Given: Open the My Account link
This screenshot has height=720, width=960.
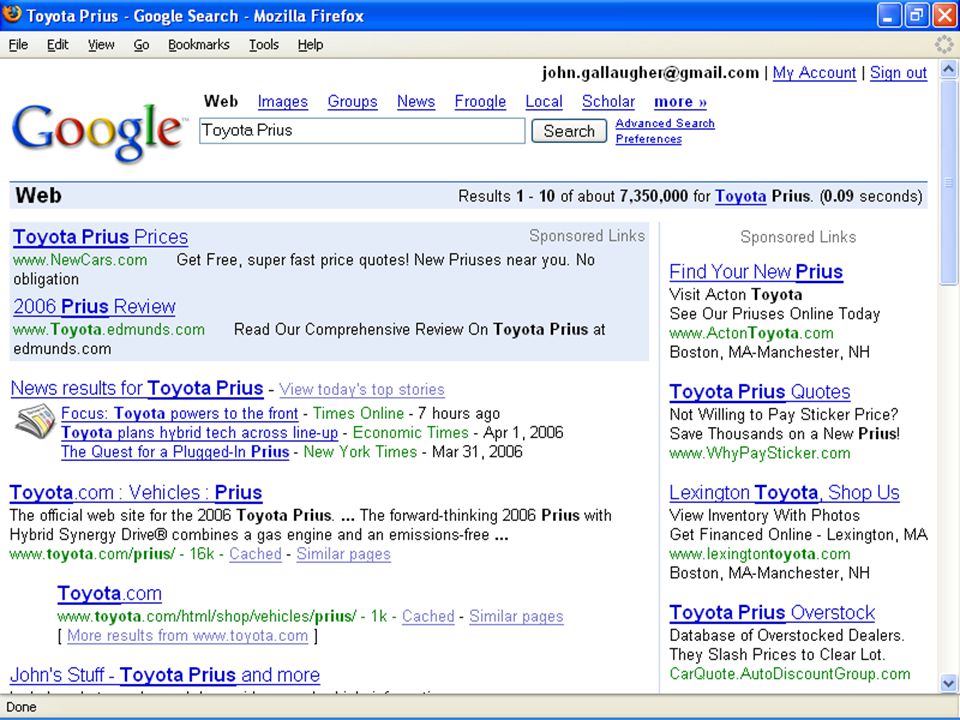Looking at the screenshot, I should pos(814,73).
